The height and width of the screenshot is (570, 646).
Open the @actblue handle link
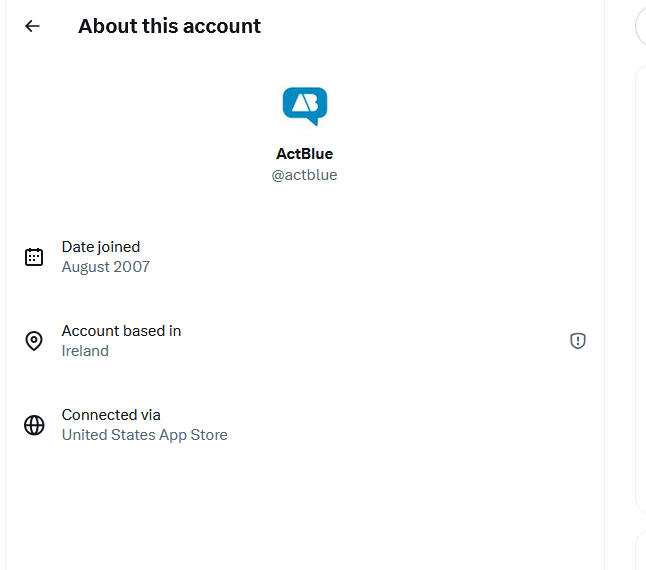tap(304, 175)
